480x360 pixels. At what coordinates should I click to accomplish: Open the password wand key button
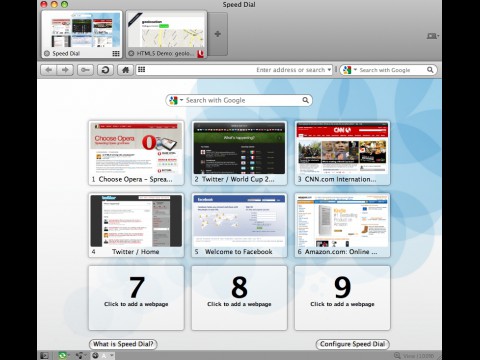tap(85, 70)
